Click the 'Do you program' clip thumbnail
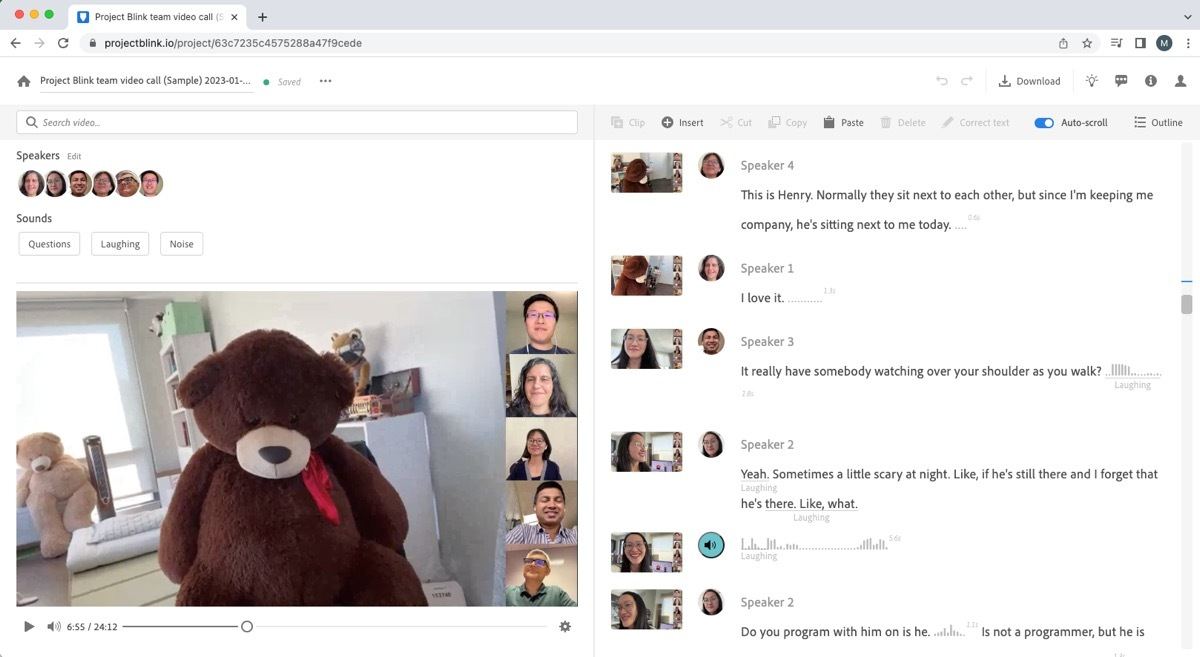The height and width of the screenshot is (657, 1200). coord(646,609)
